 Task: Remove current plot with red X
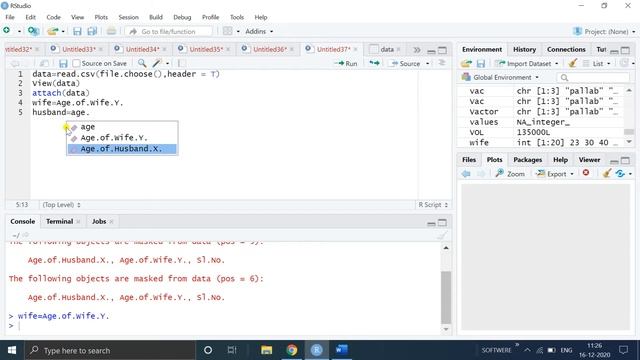pos(586,173)
